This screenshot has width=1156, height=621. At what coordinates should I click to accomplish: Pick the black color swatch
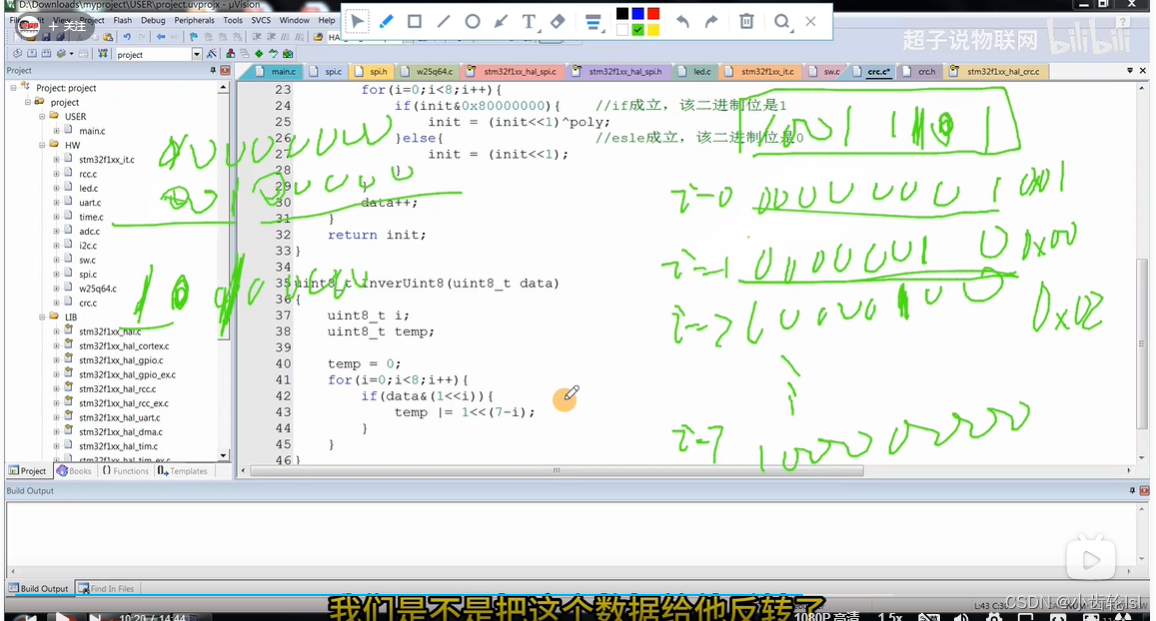pos(622,13)
